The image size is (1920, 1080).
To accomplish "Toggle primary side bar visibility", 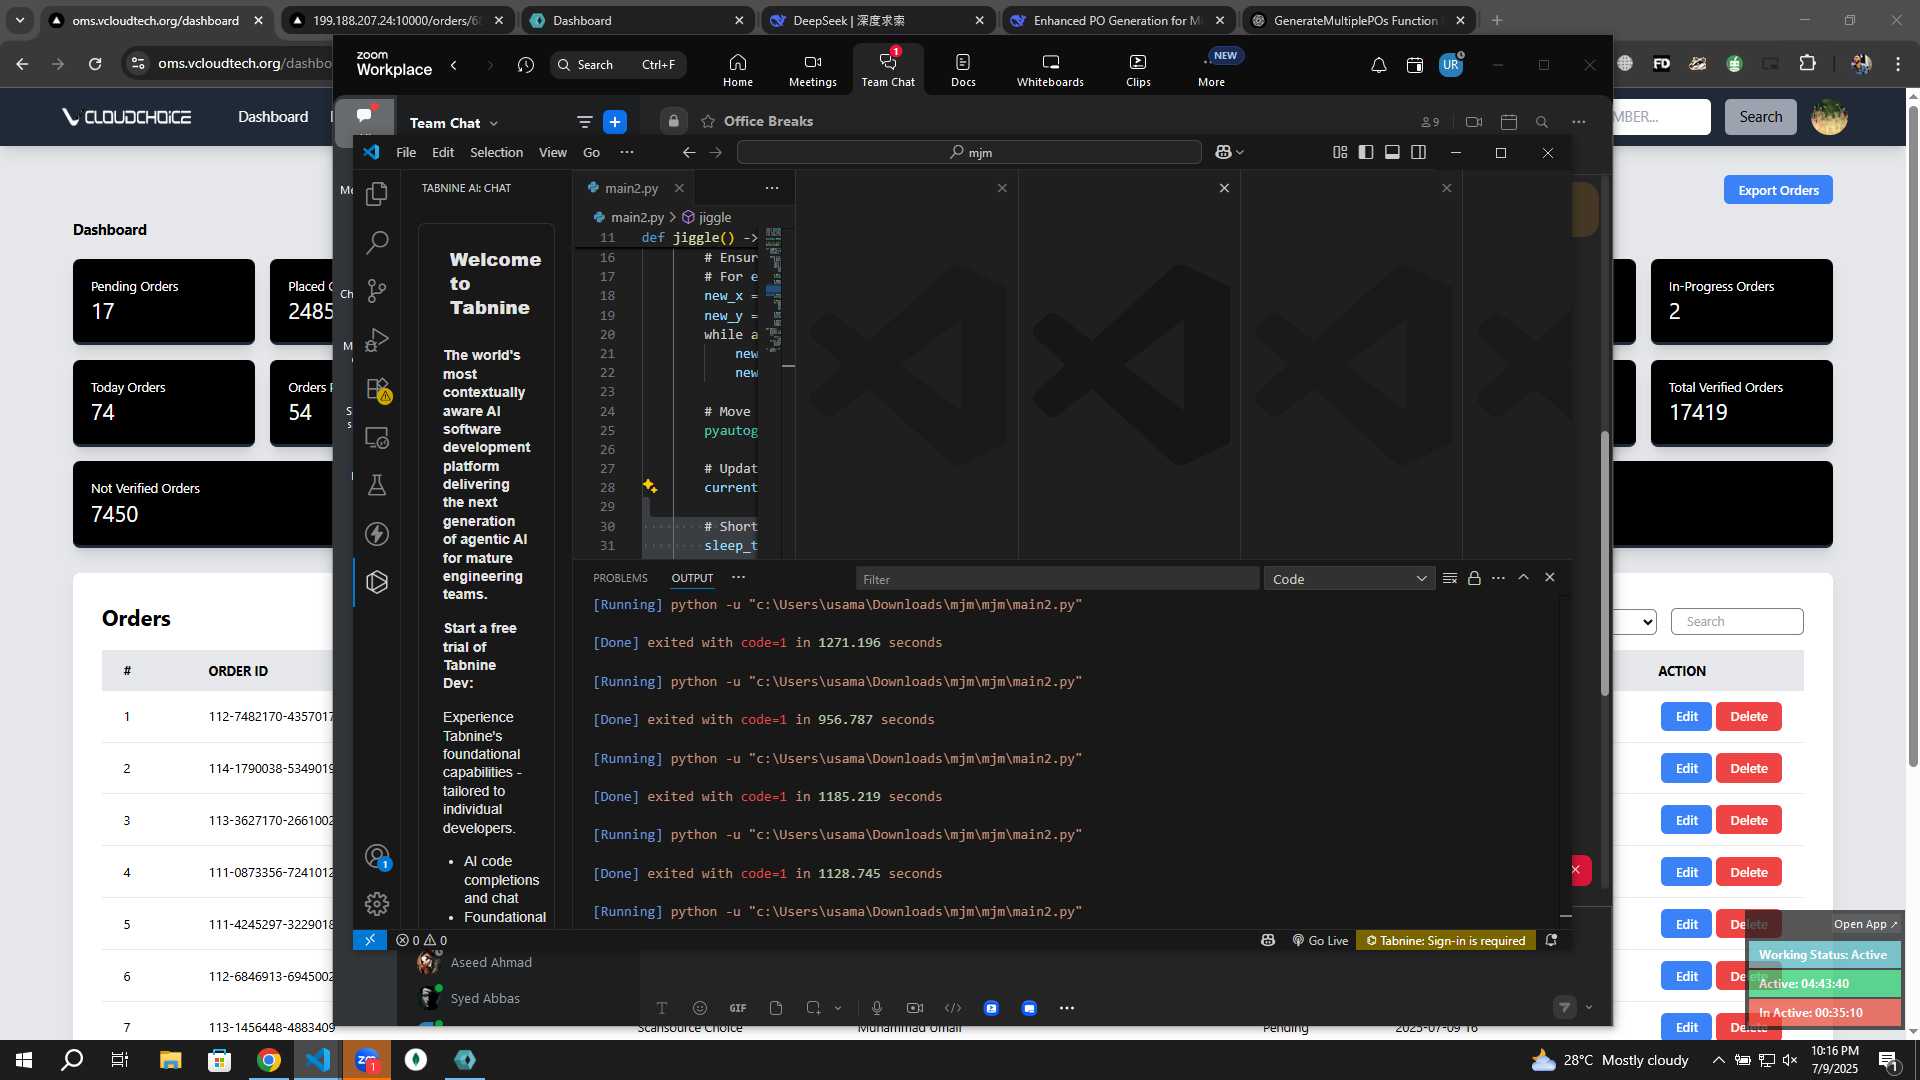I will 1366,152.
